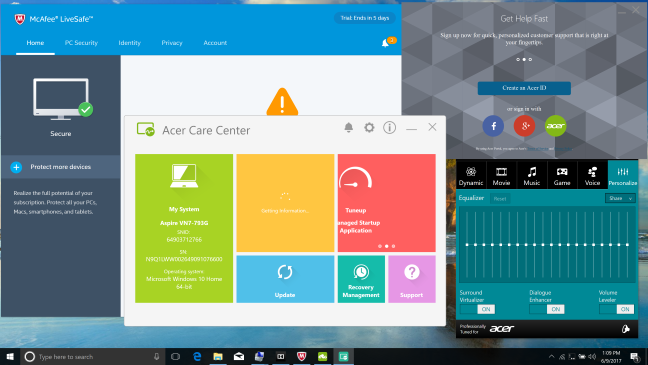Expand the Share dropdown in equalizer
648x365 pixels.
tap(620, 198)
